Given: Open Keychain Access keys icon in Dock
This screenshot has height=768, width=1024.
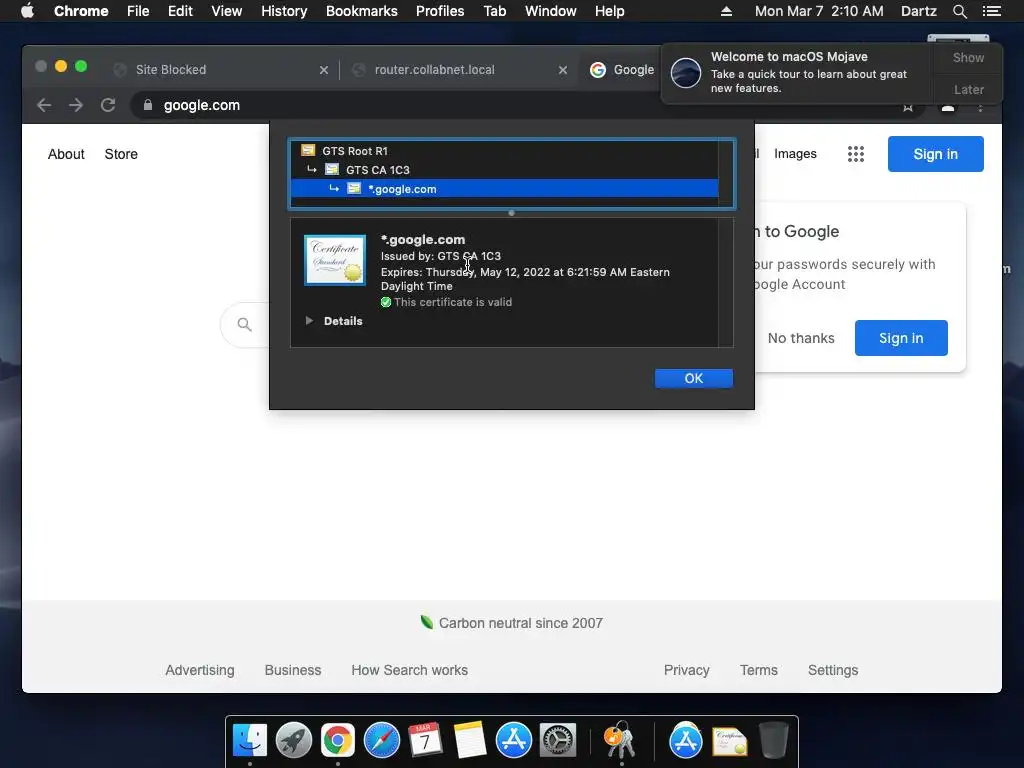Looking at the screenshot, I should 620,740.
